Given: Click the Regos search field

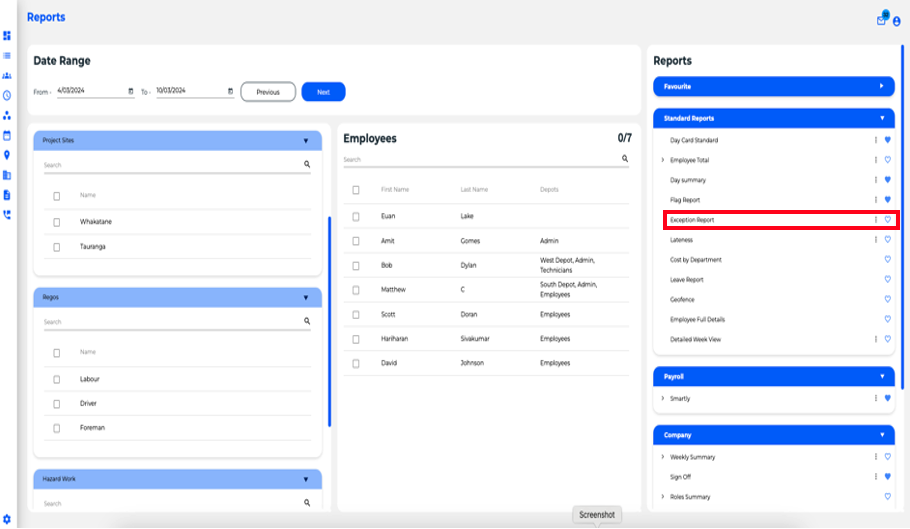Looking at the screenshot, I should point(170,322).
